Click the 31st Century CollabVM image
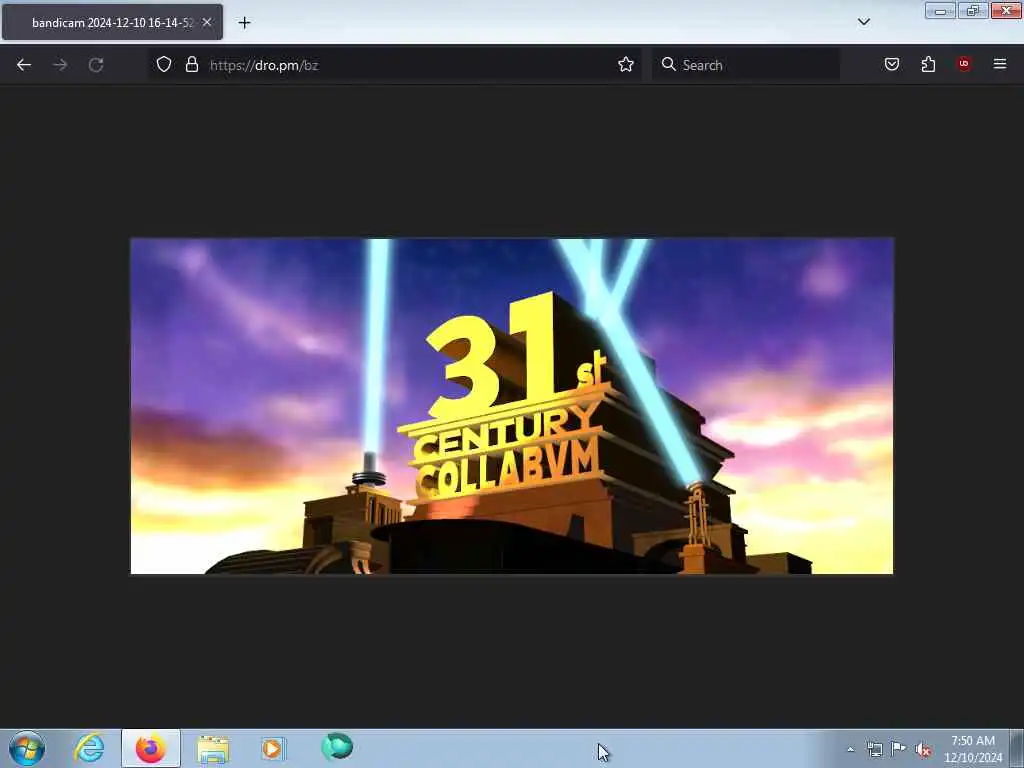Image resolution: width=1024 pixels, height=768 pixels. click(512, 406)
